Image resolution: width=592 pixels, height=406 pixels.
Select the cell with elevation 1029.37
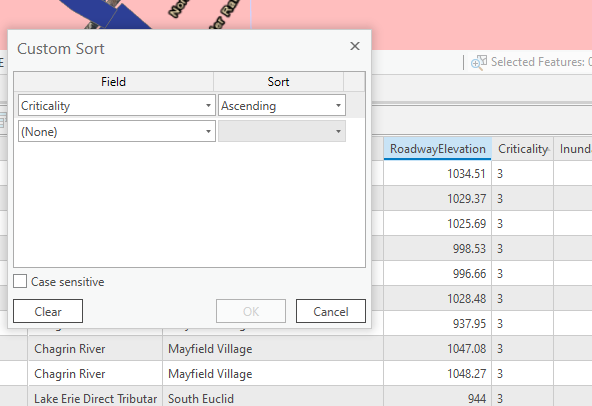pos(438,199)
